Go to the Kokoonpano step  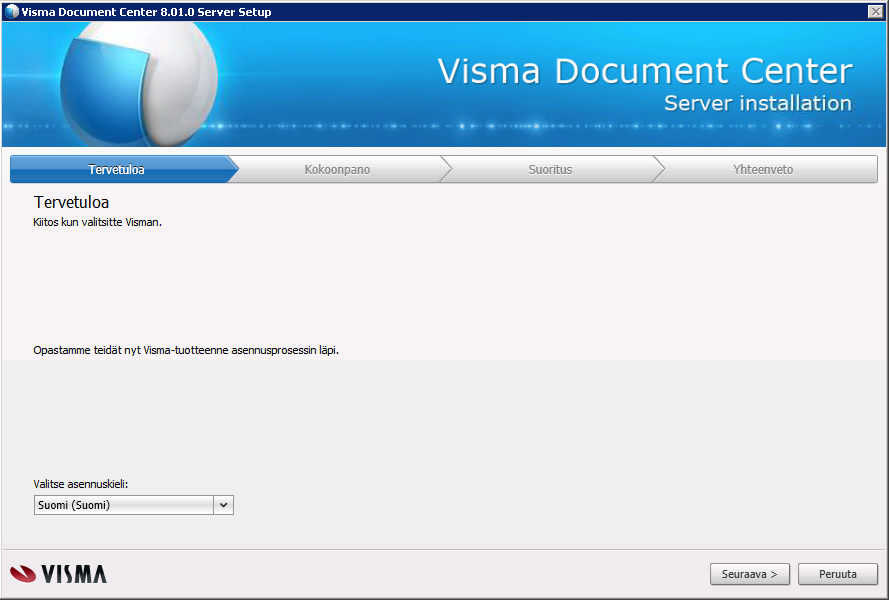tap(337, 170)
